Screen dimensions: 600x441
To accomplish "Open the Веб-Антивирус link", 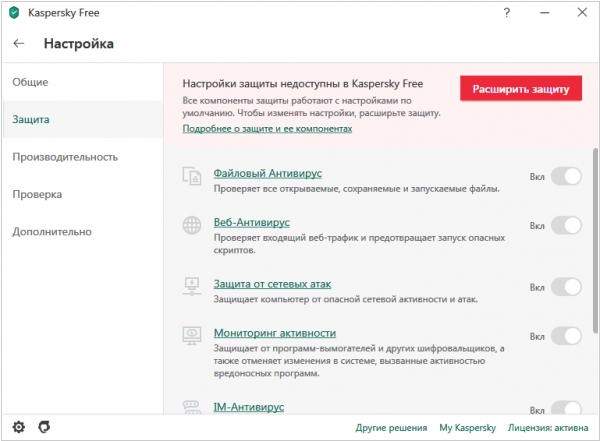I will point(251,222).
